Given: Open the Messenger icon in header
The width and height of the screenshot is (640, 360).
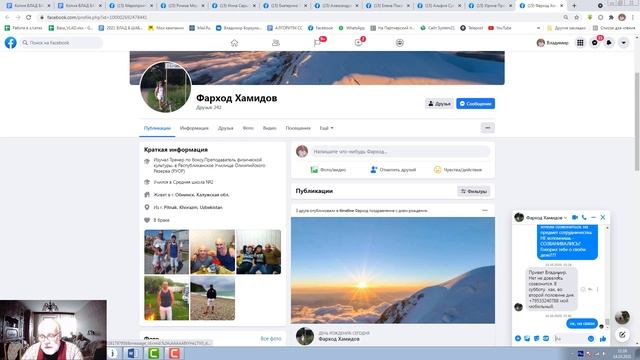Looking at the screenshot, I should click(x=595, y=42).
